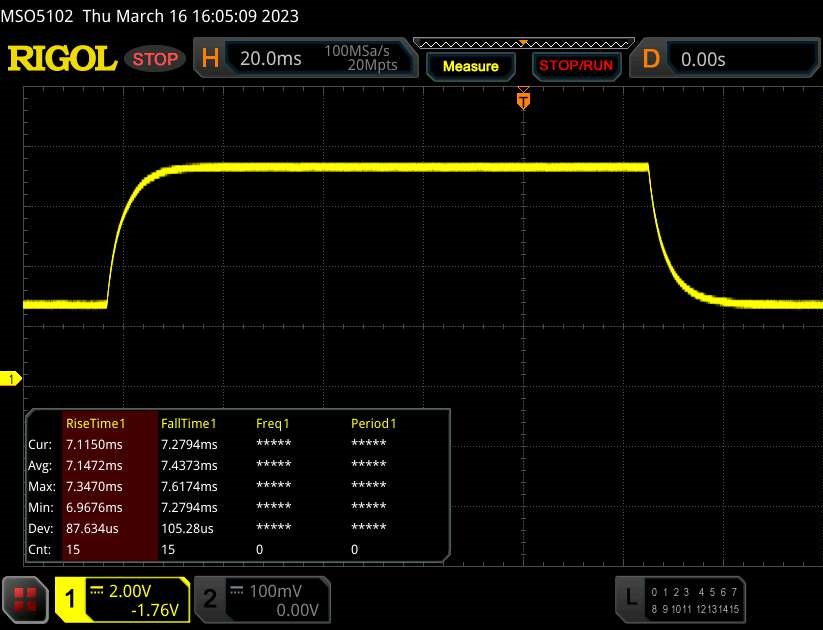
Task: Click the RiseTime1 max 7.3470ms
Action: pyautogui.click(x=94, y=487)
